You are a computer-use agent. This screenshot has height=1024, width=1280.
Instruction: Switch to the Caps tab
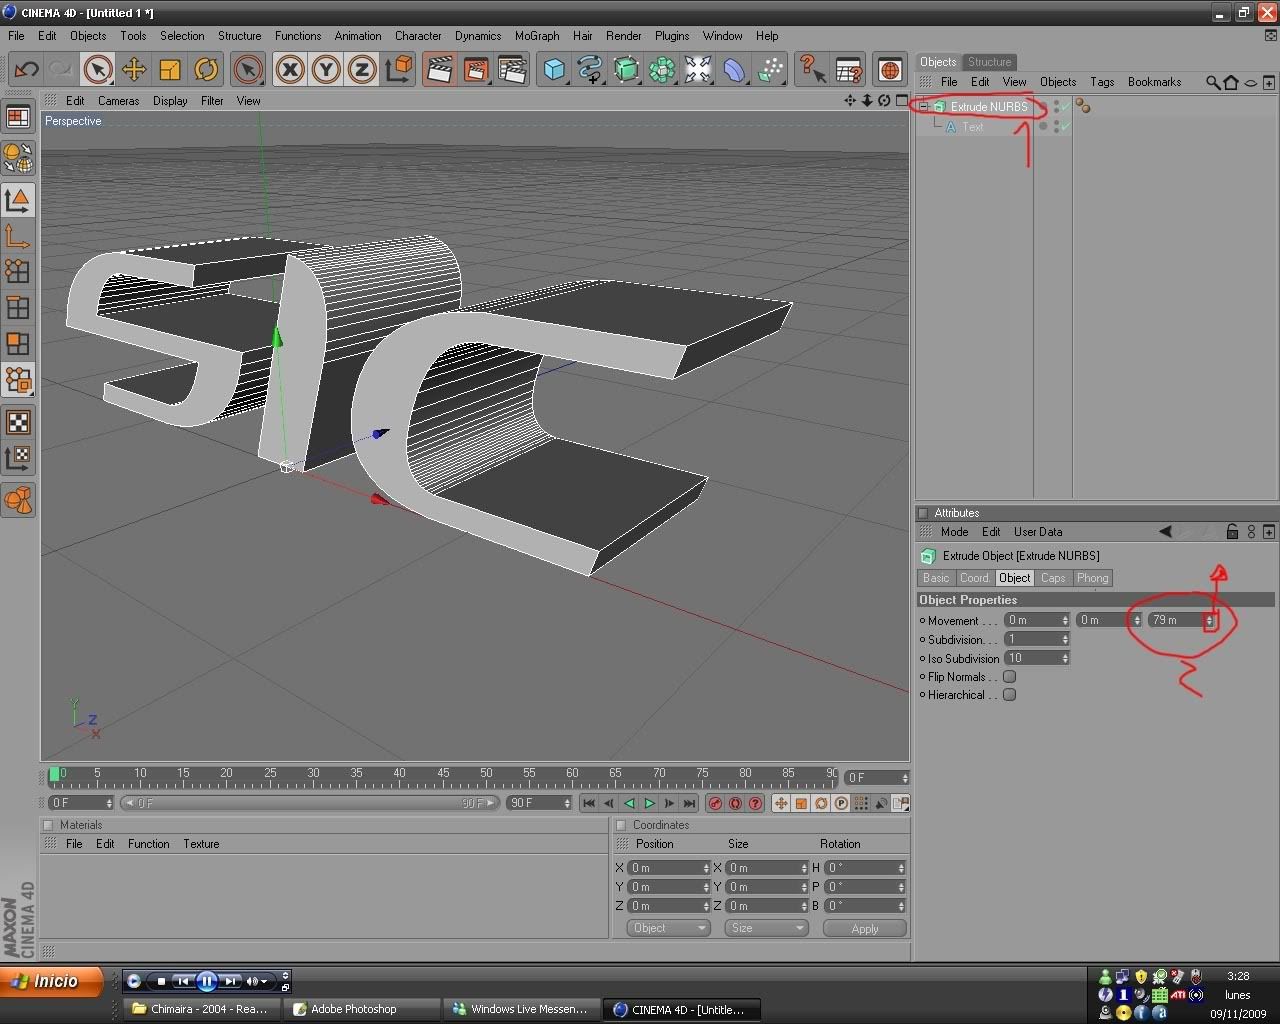(x=1052, y=578)
